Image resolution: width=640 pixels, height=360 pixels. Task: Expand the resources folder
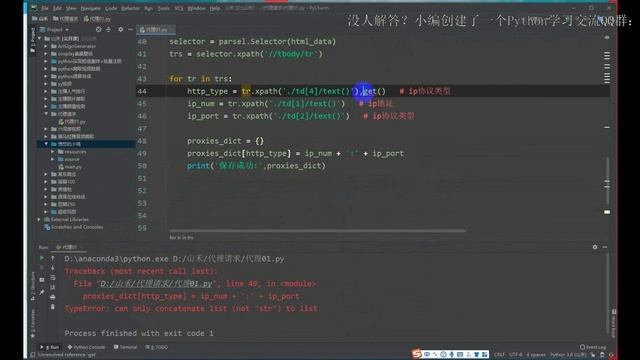53,151
